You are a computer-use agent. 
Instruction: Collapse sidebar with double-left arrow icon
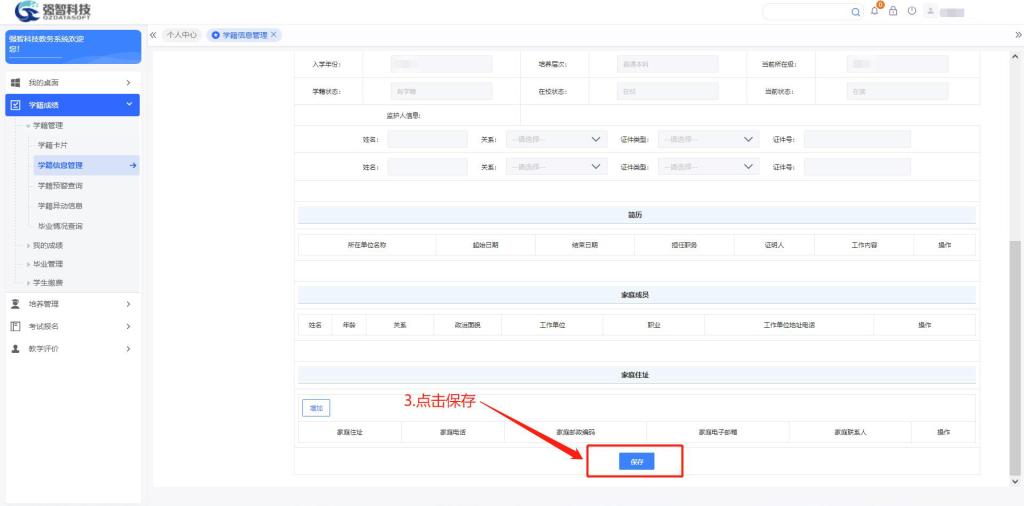(x=153, y=35)
